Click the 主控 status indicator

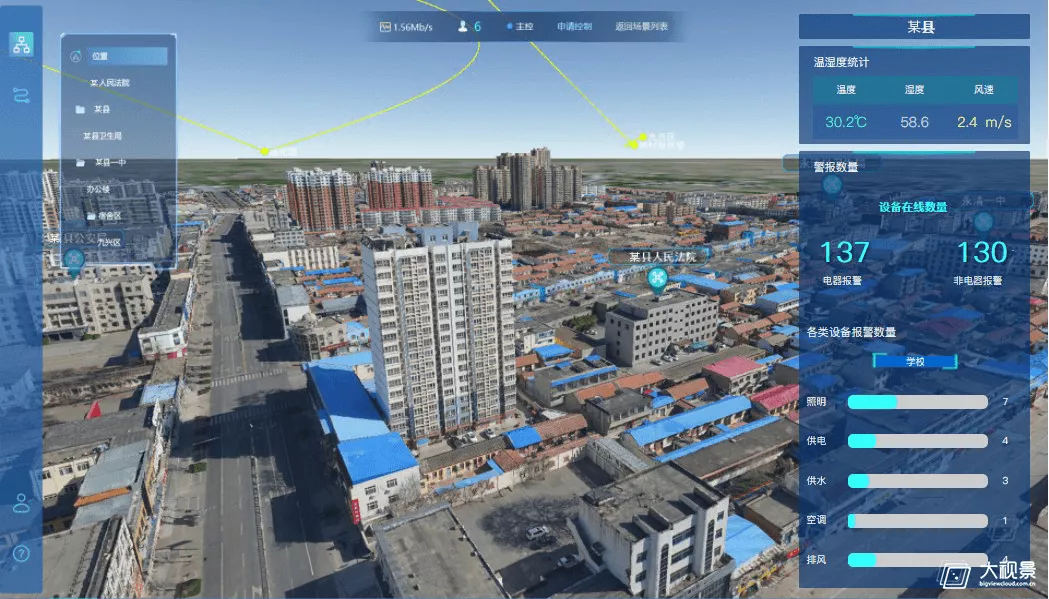[x=520, y=27]
